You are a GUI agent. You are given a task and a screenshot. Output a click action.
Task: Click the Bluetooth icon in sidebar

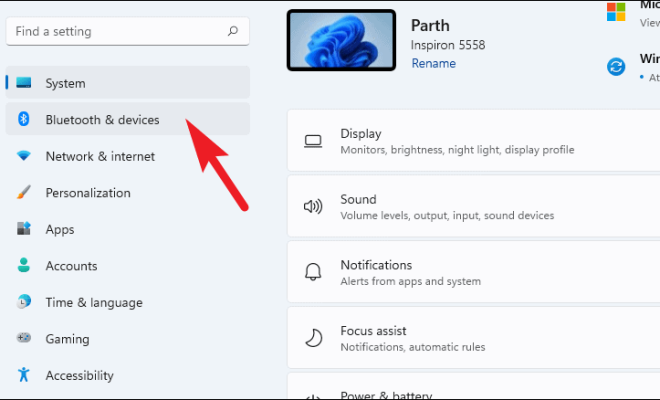pos(24,119)
